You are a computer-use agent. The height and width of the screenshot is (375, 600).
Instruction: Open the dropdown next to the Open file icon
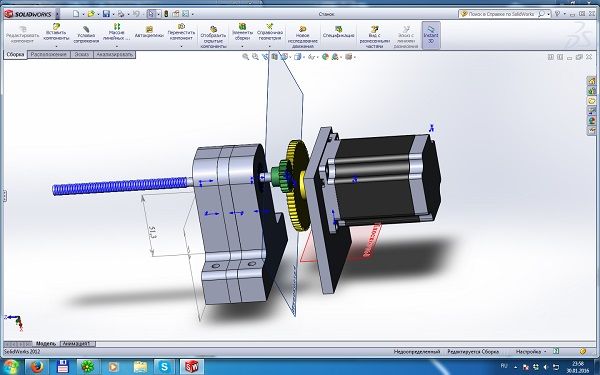98,15
